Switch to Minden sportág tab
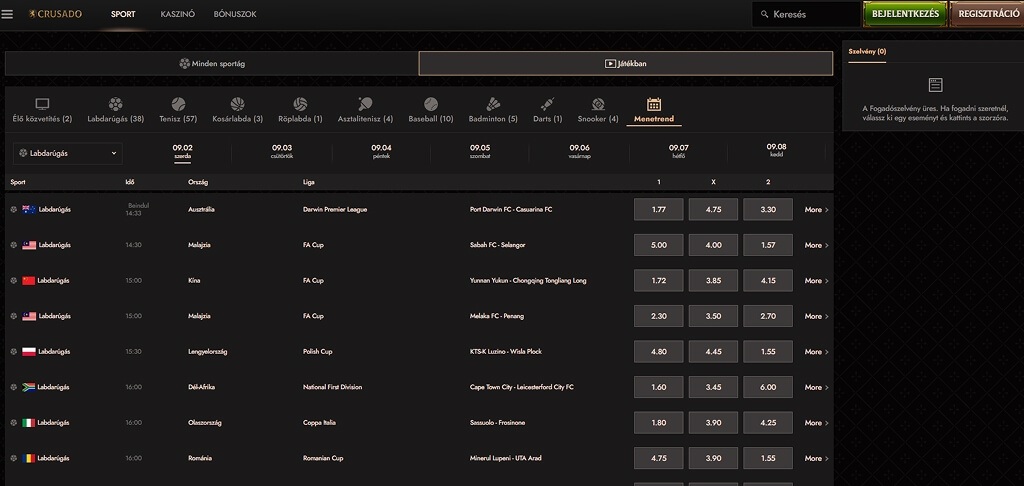Image resolution: width=1024 pixels, height=486 pixels. click(212, 64)
